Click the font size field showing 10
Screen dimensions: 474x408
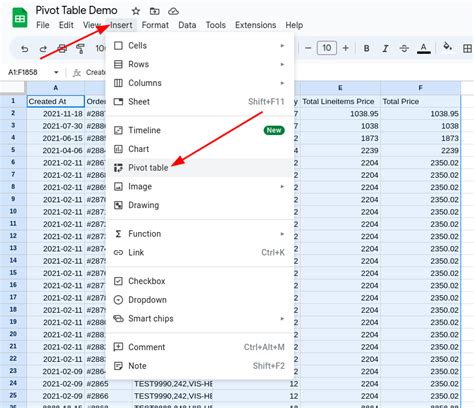click(327, 48)
